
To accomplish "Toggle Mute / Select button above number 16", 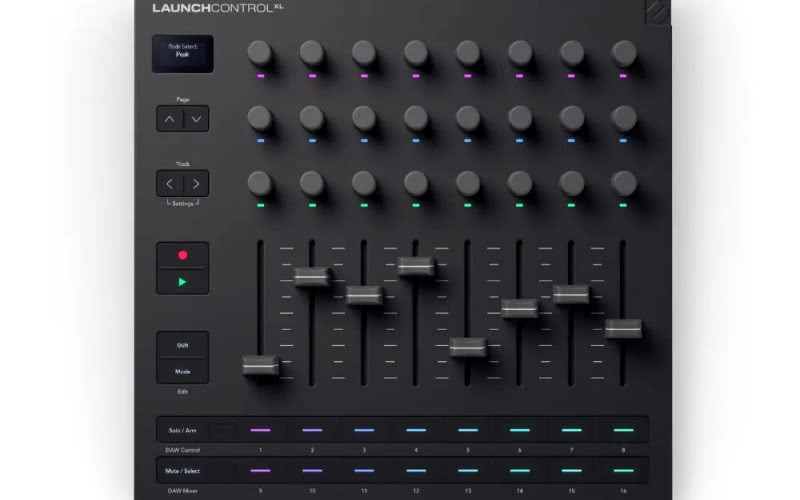I will click(623, 471).
